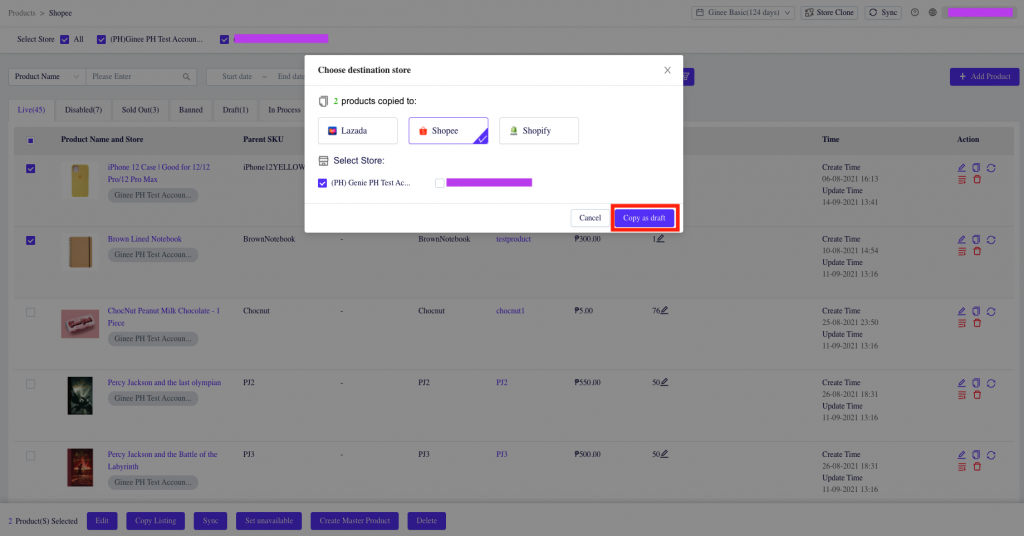Toggle the All stores checkbox
Screen dimensions: 1024x536
coord(65,39)
